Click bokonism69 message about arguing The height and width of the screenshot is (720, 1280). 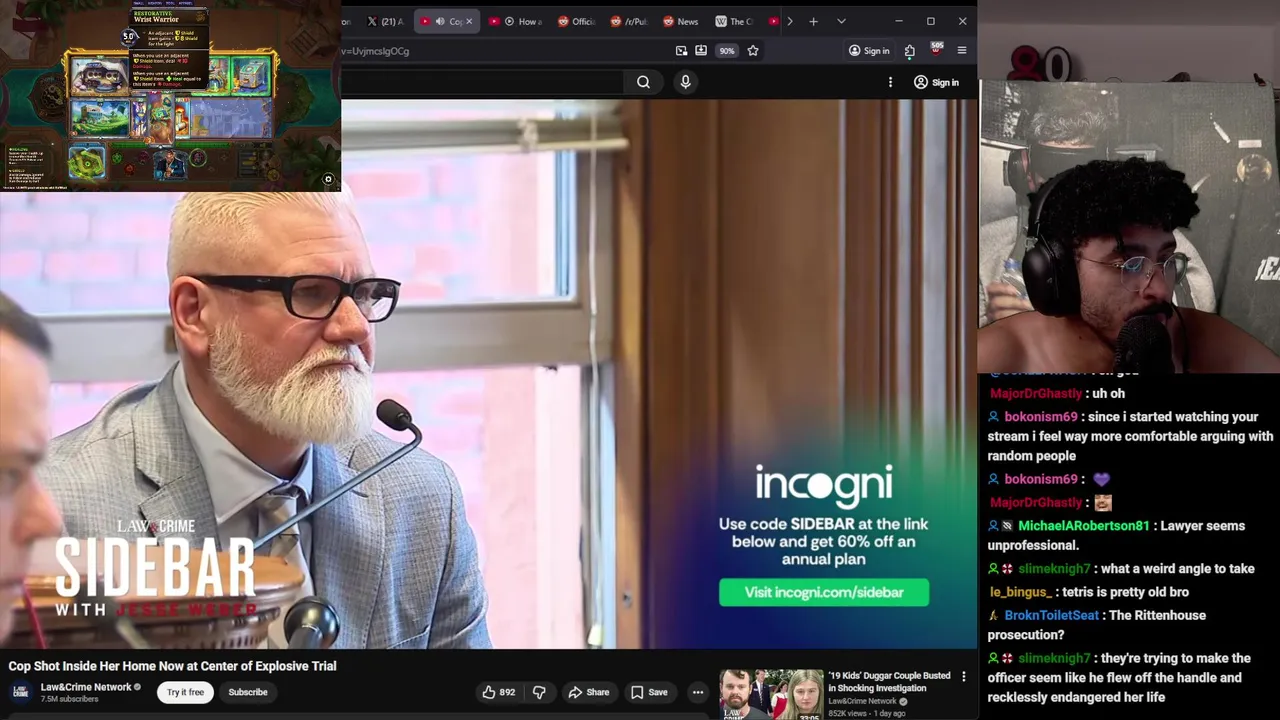point(1130,436)
